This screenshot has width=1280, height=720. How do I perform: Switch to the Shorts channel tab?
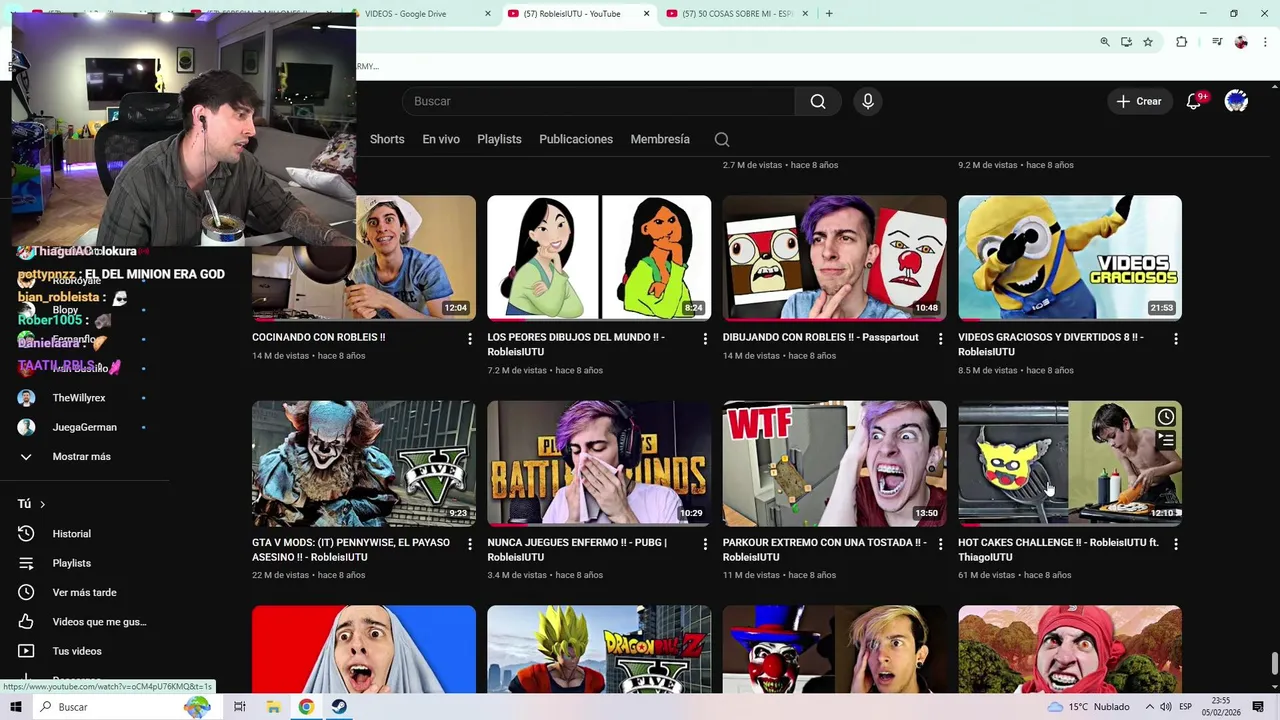(x=387, y=139)
